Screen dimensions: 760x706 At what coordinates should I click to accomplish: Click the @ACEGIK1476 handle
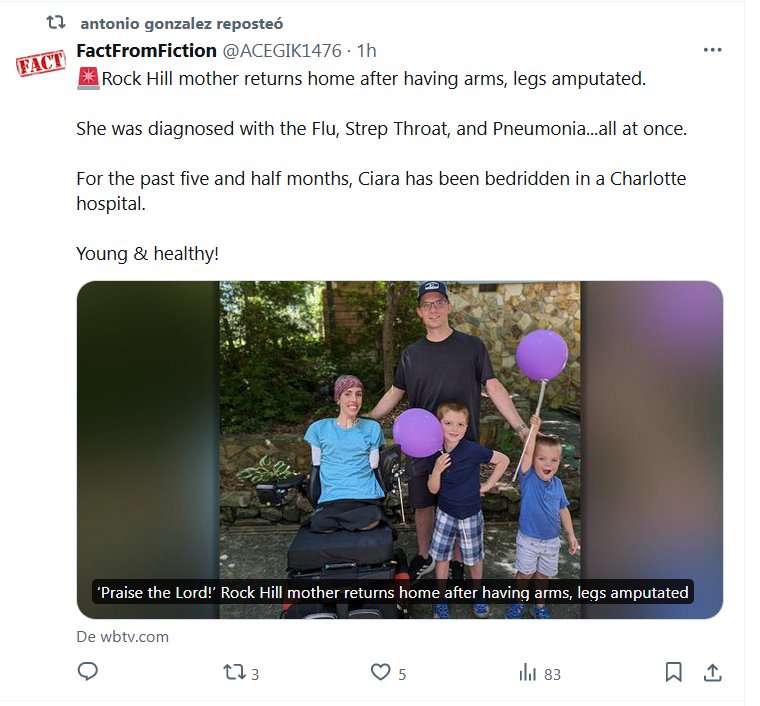[281, 50]
